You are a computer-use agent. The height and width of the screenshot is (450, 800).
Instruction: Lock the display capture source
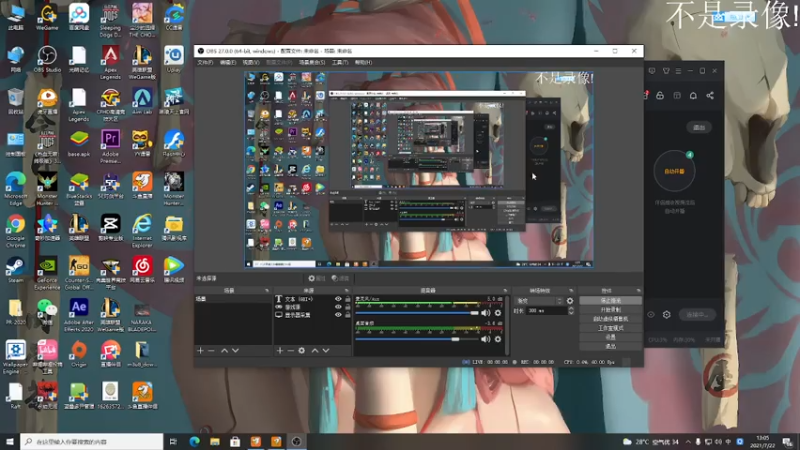(347, 315)
